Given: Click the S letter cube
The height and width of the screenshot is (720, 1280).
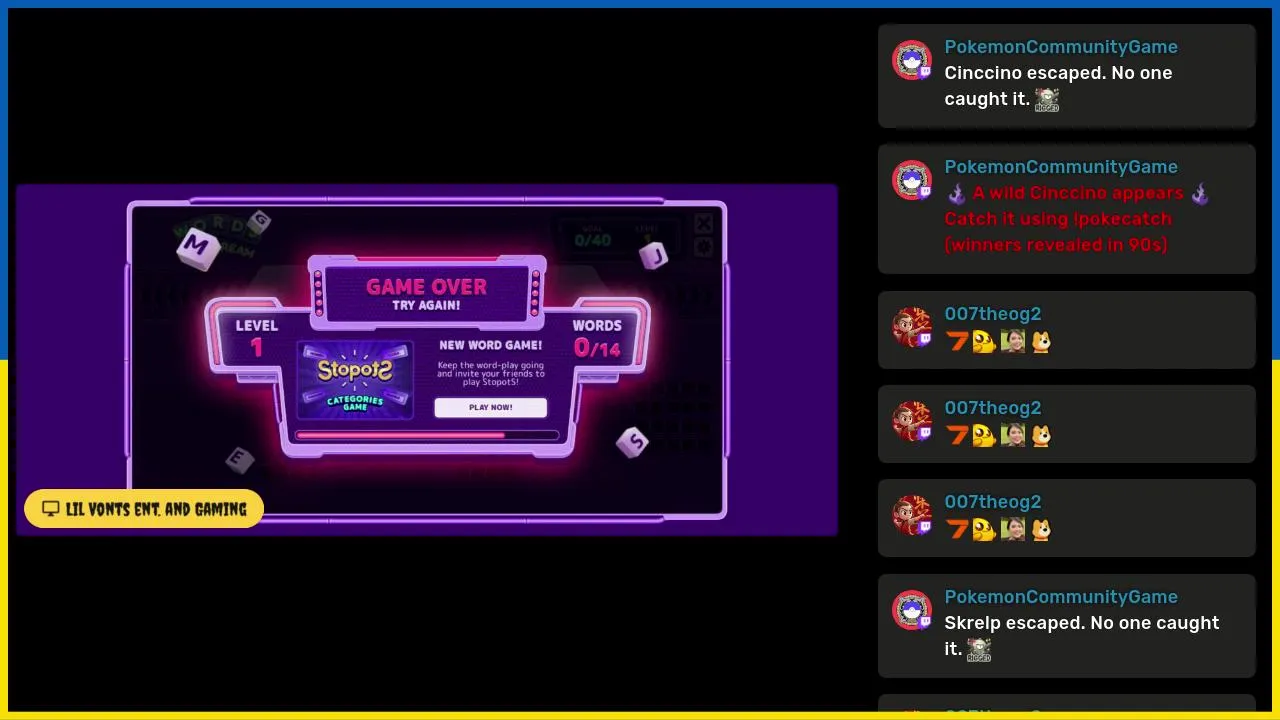Looking at the screenshot, I should (632, 441).
